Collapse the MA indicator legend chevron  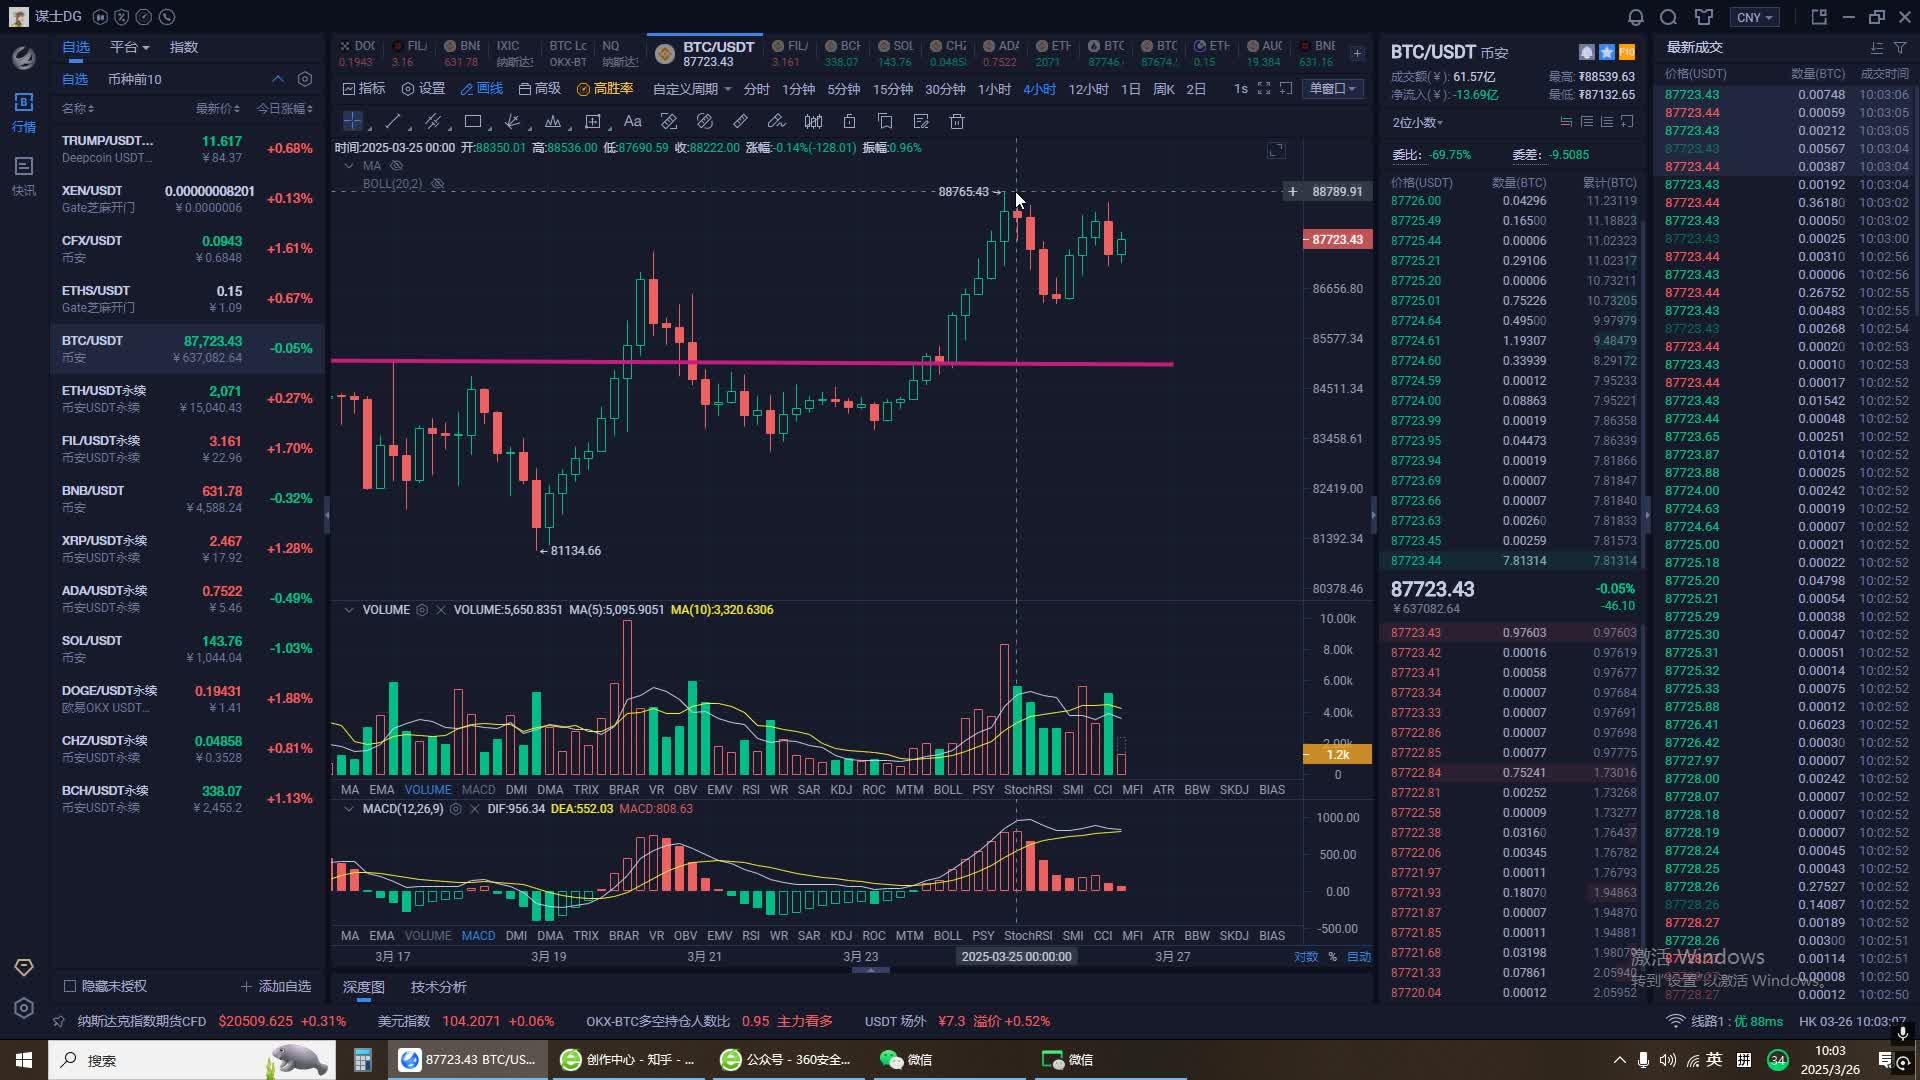[x=348, y=166]
